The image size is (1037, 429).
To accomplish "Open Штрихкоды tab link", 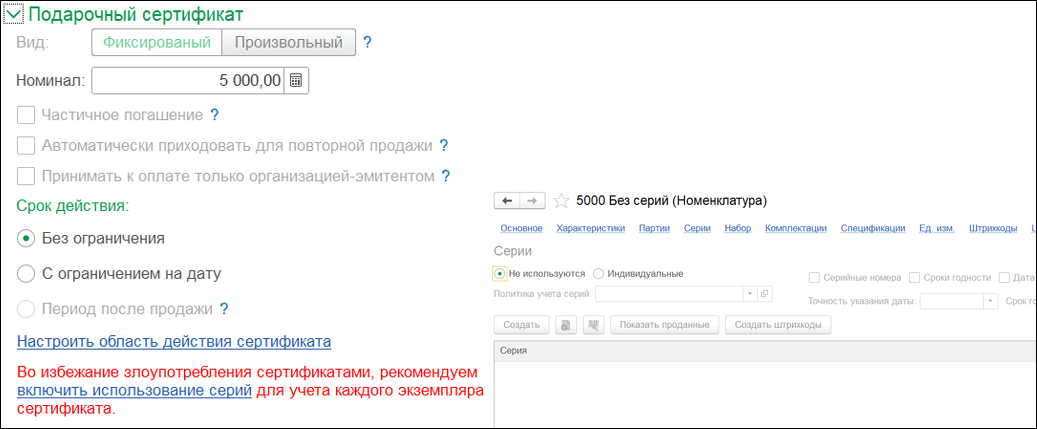I will 992,229.
